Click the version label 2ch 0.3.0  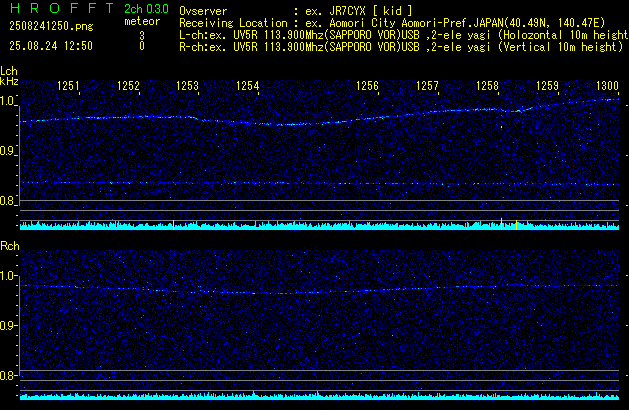(x=146, y=8)
